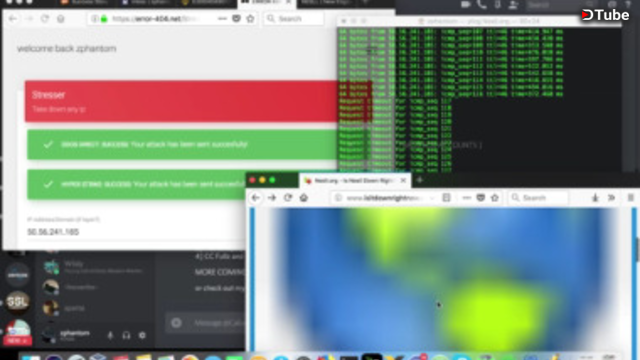
Task: Click the Search box in error-404 browser window
Action: click(x=293, y=19)
